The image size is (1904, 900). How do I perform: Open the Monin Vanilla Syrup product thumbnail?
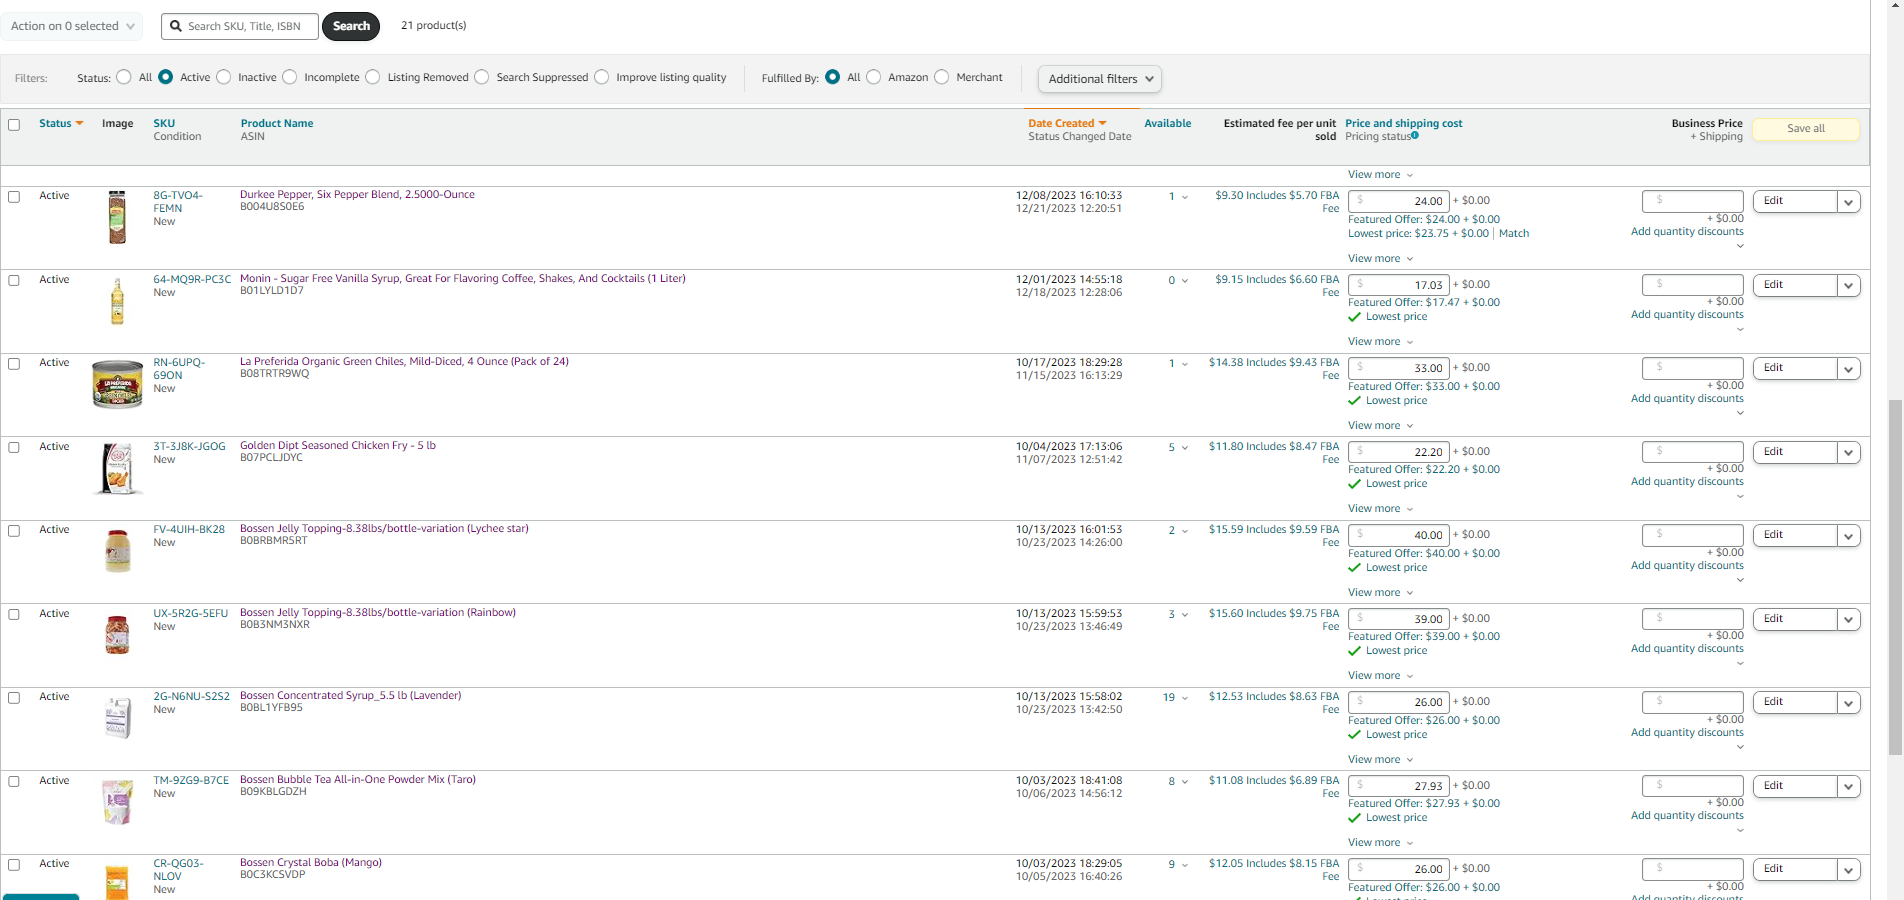click(117, 301)
